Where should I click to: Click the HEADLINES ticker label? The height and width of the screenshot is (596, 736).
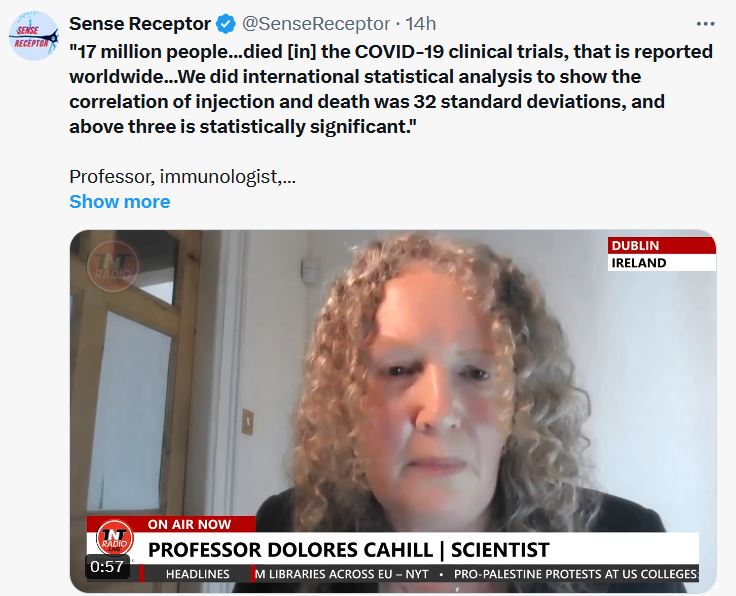198,574
